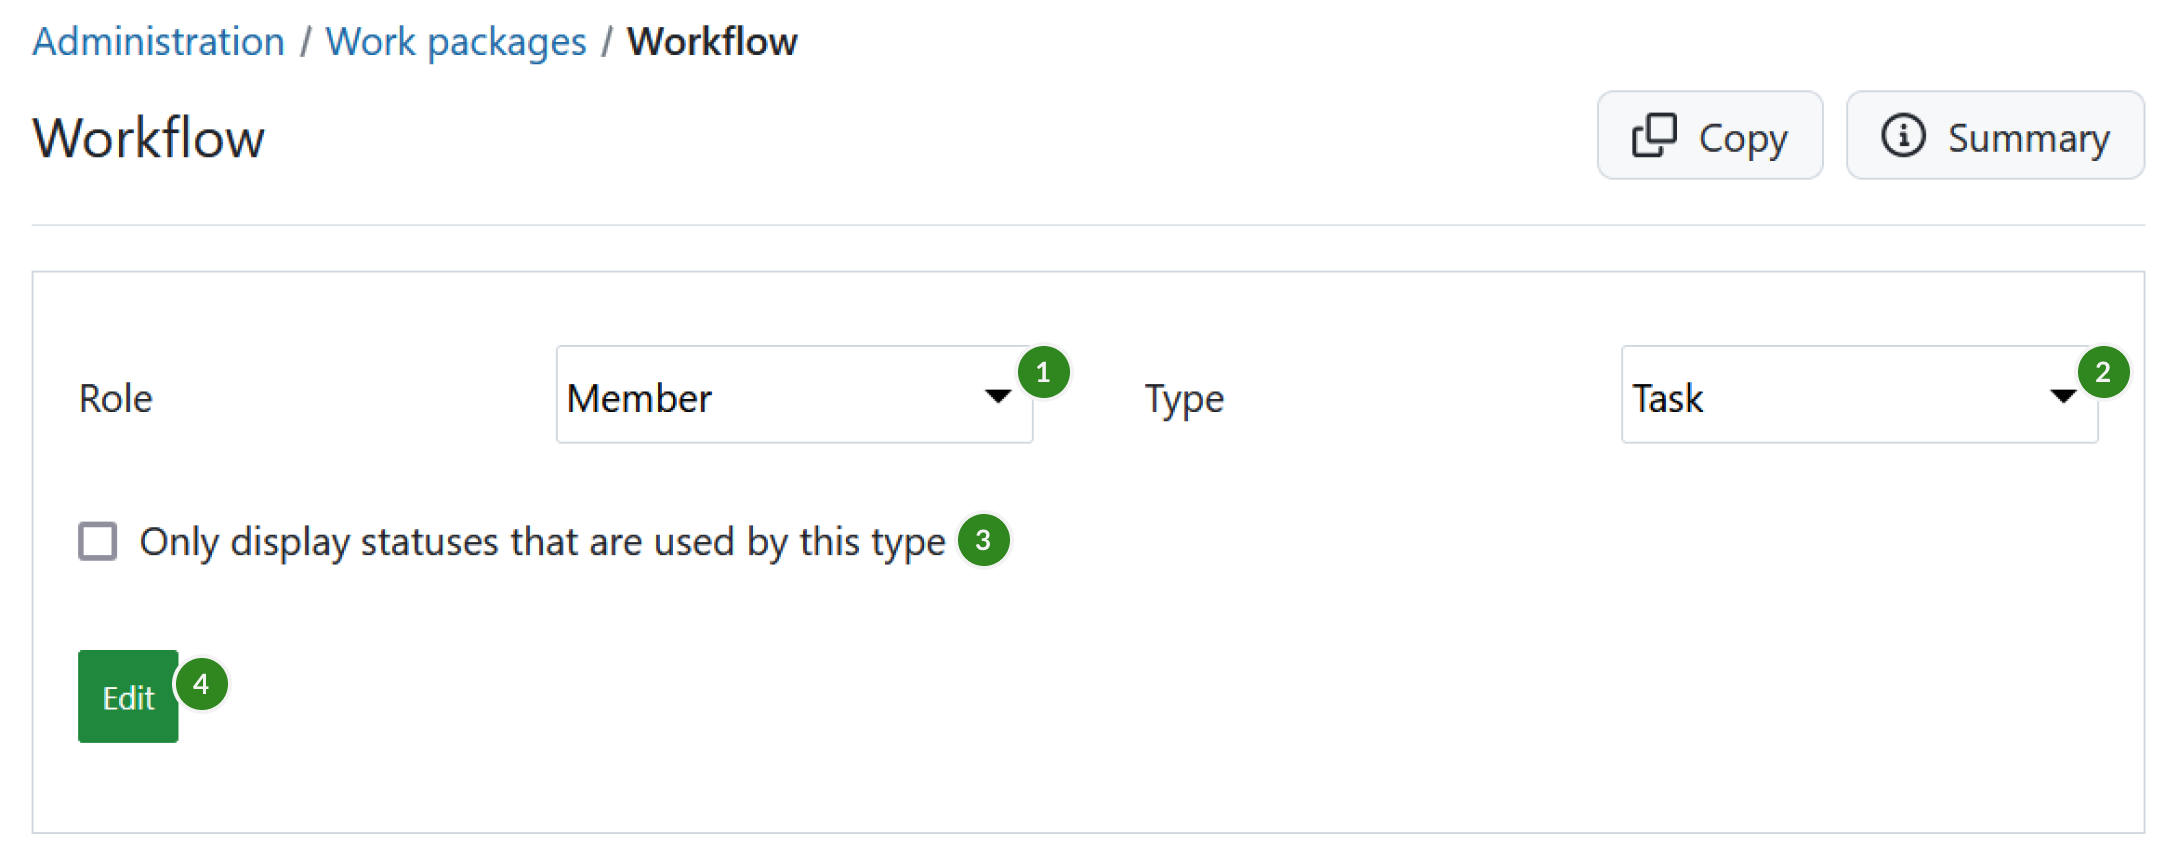Image resolution: width=2166 pixels, height=850 pixels.
Task: Enable 'Only display statuses that are used by this type'
Action: point(97,541)
